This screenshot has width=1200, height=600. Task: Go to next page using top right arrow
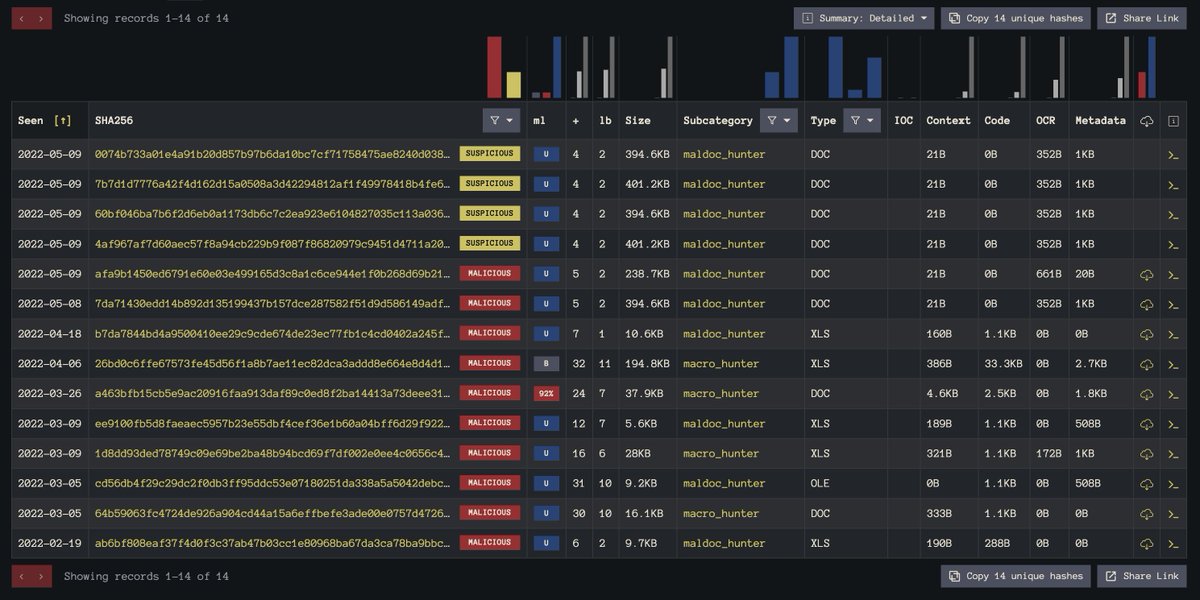pos(41,18)
